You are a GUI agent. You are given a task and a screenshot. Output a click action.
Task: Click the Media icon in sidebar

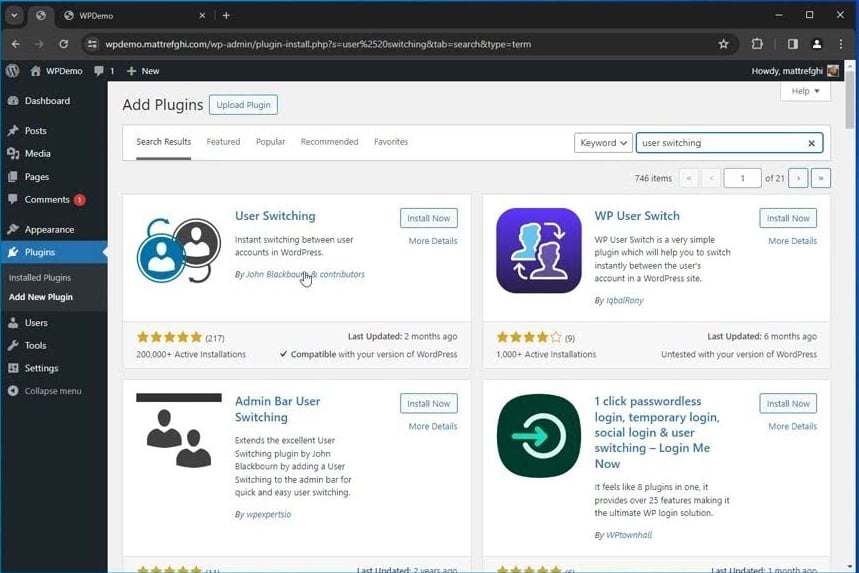tap(13, 153)
